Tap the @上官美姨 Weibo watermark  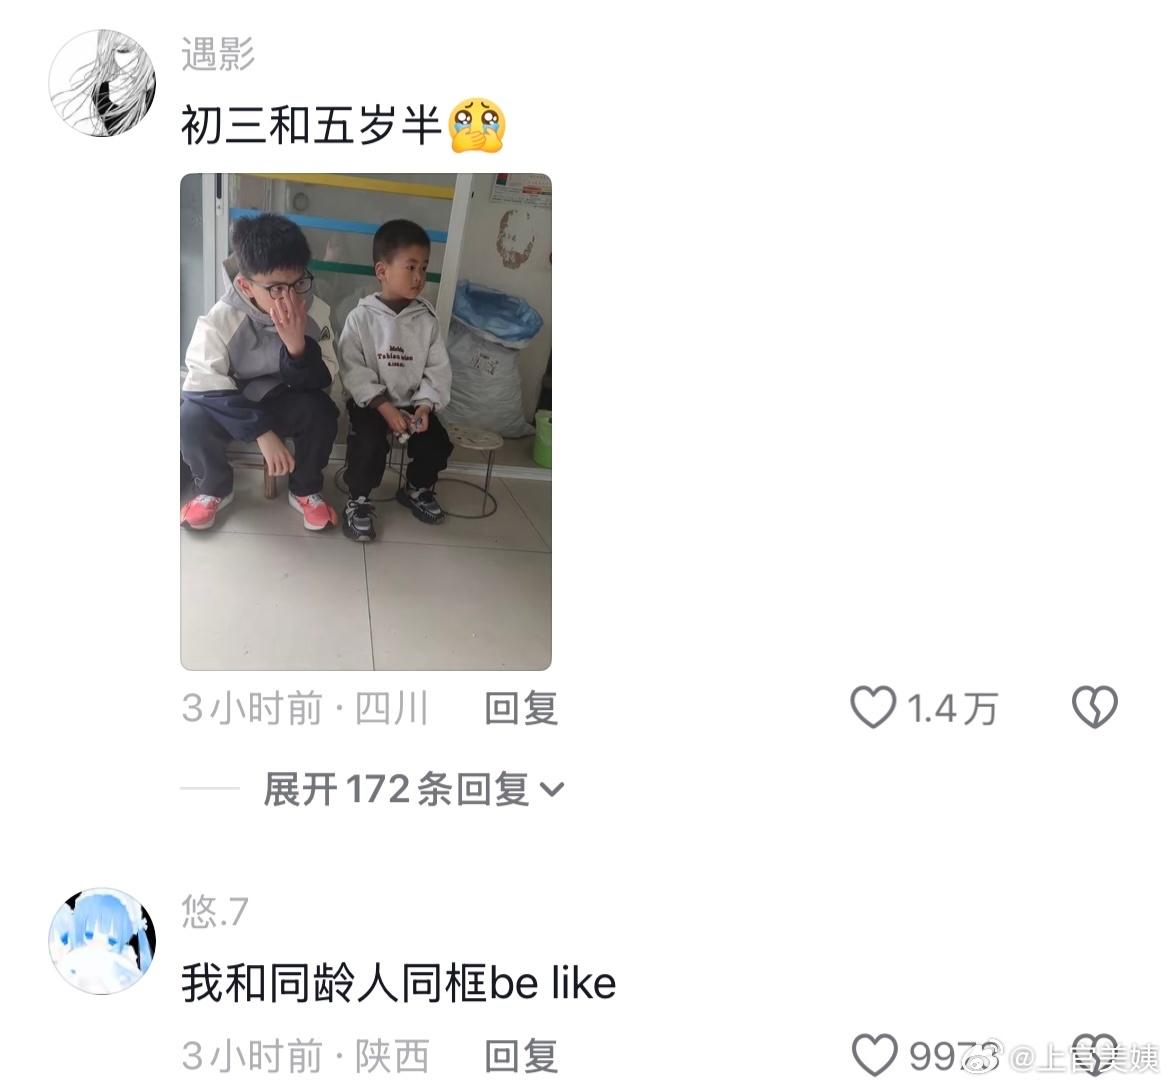[1060, 1057]
